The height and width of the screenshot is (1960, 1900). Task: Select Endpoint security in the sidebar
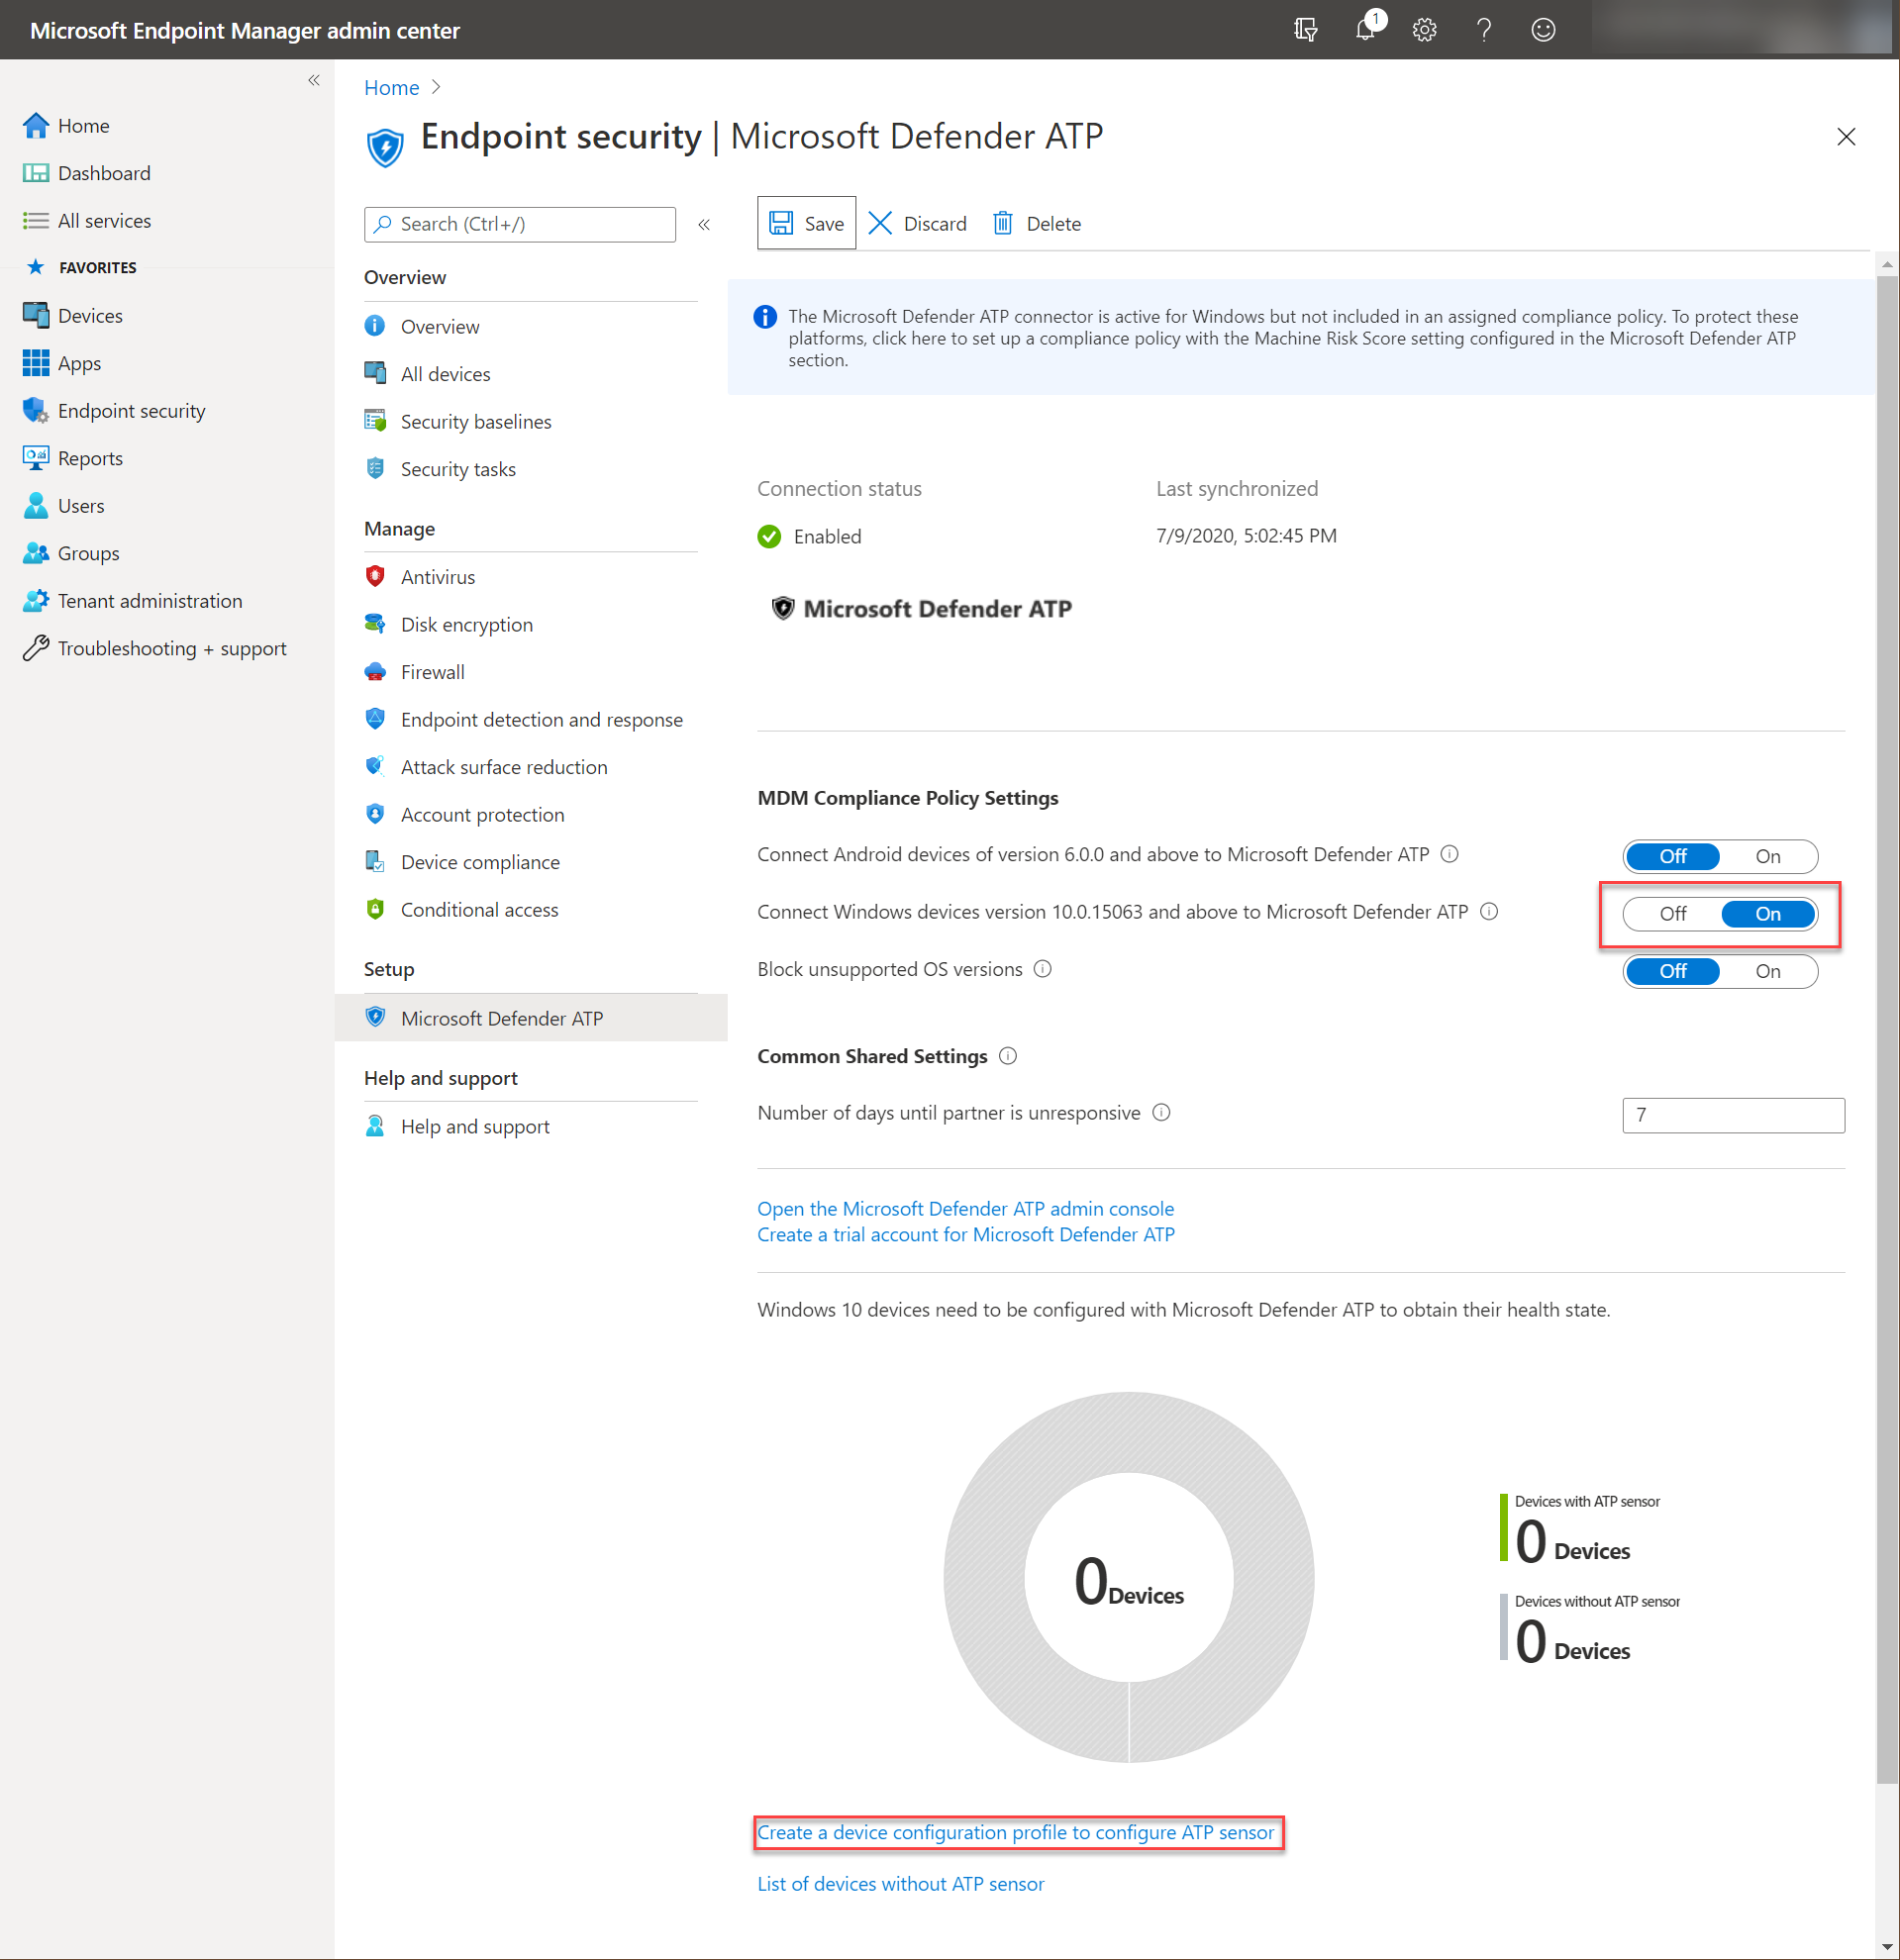[x=131, y=410]
